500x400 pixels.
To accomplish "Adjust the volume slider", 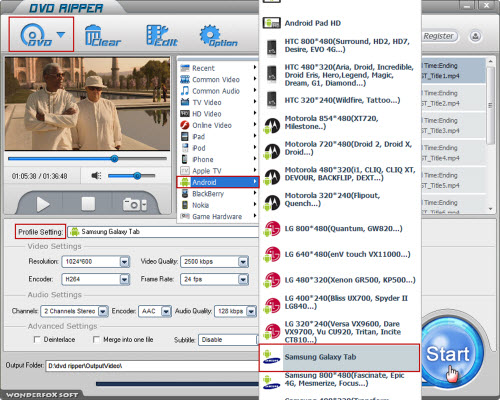I will point(132,176).
